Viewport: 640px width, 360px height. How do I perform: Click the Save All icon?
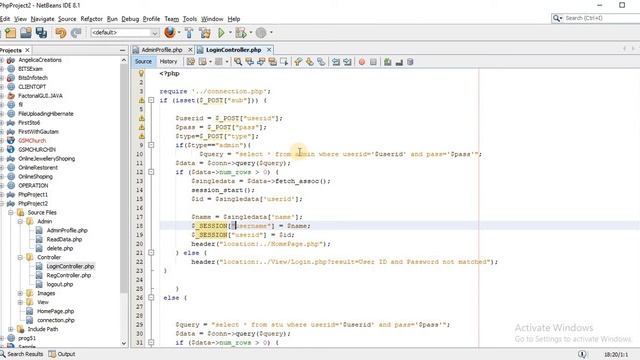41,33
